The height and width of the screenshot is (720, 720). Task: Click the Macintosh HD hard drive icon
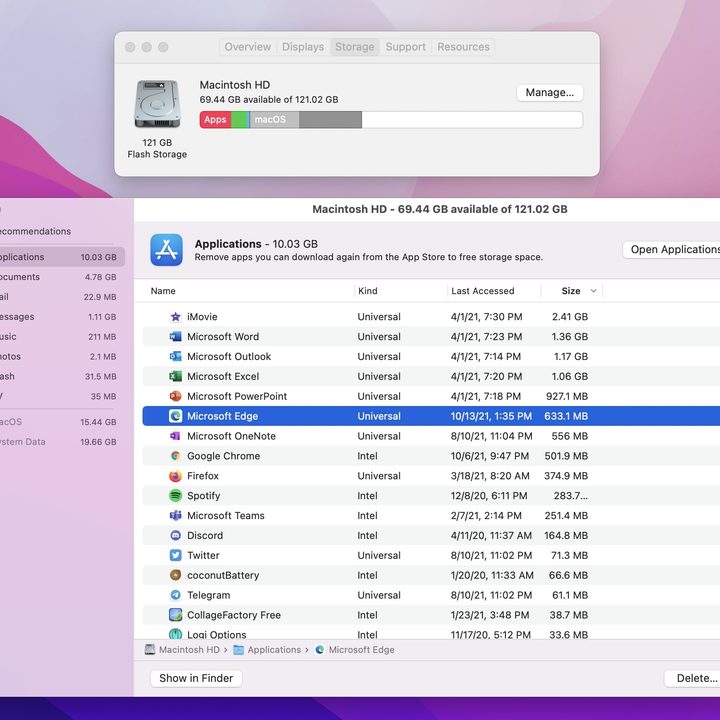(157, 104)
